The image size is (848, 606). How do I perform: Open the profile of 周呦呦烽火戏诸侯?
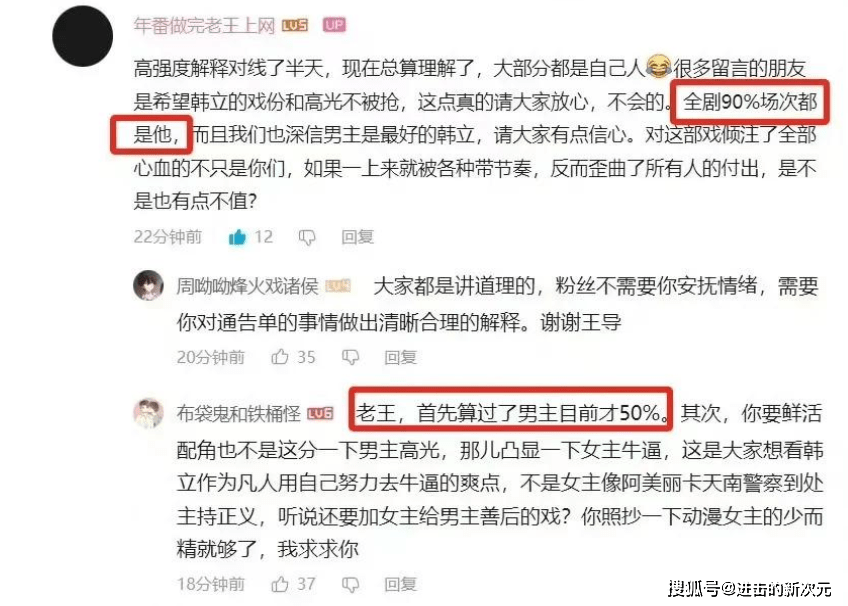pyautogui.click(x=247, y=286)
